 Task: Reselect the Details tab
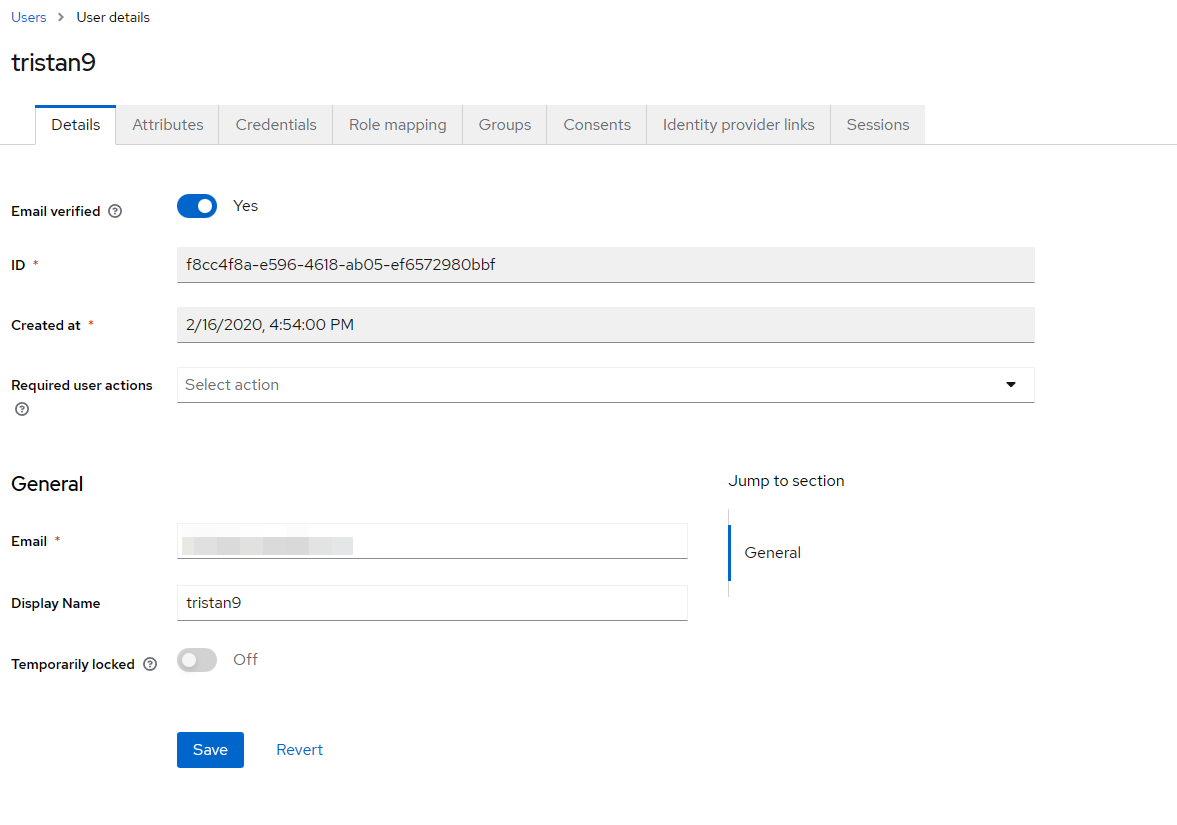[x=75, y=124]
